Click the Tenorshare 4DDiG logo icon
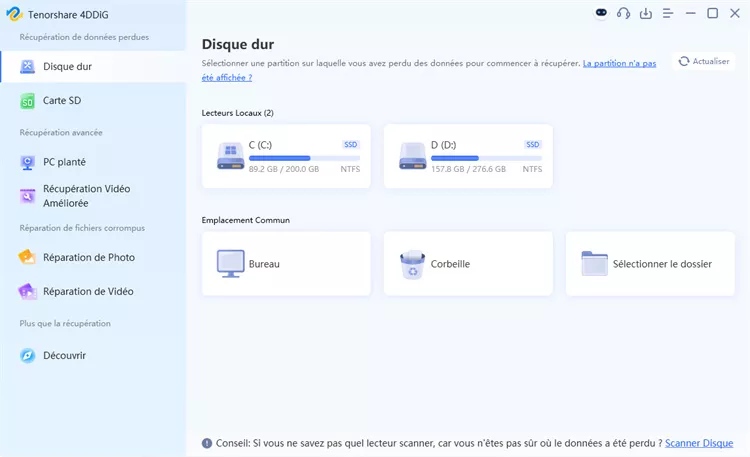 (x=14, y=14)
